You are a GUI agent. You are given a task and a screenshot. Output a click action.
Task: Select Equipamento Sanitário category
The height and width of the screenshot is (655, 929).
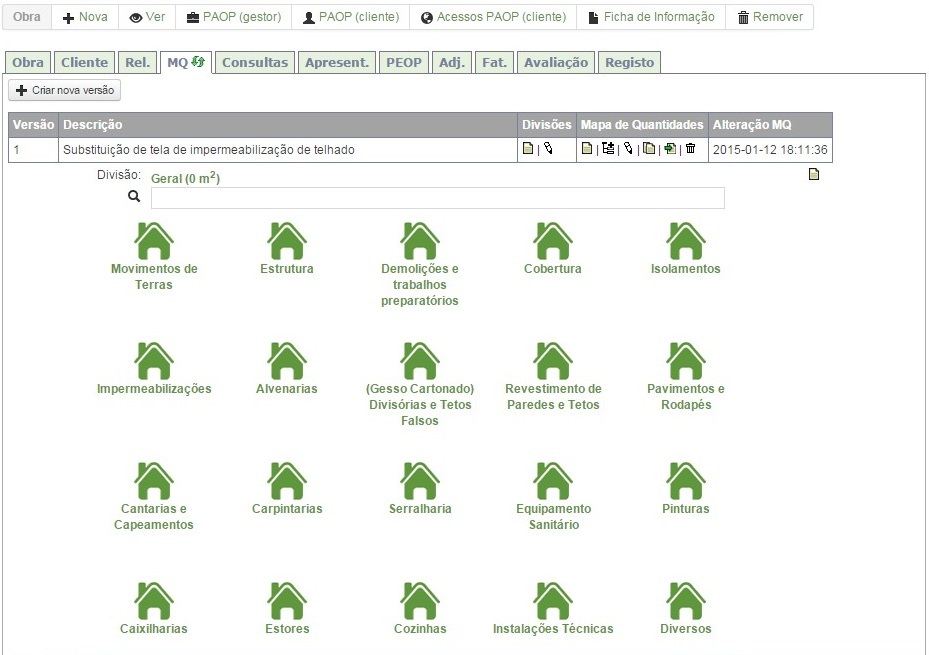(x=553, y=497)
